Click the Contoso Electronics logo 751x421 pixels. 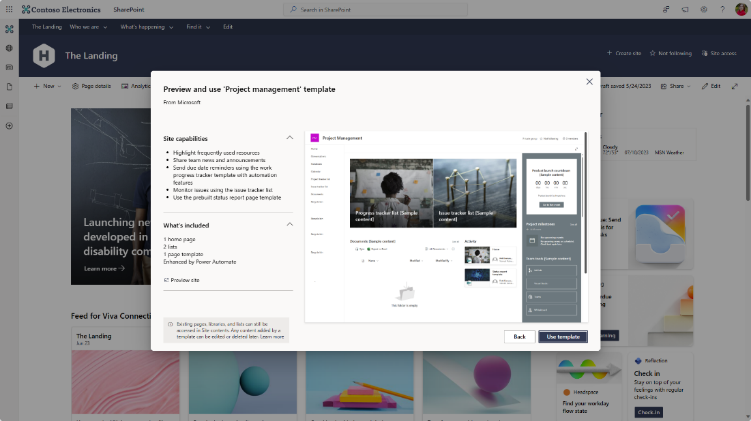(61, 9)
